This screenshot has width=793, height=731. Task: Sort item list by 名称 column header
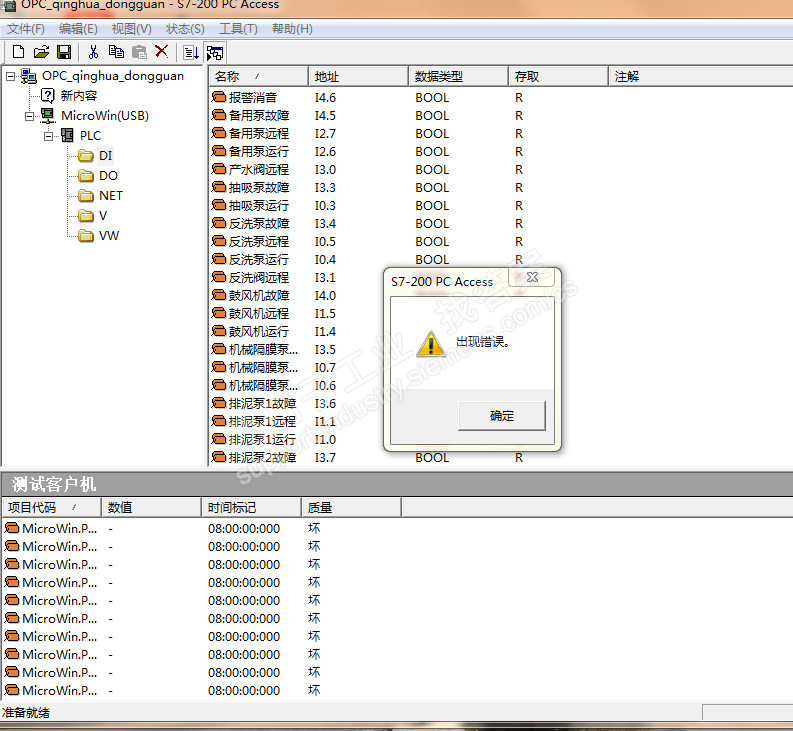click(x=258, y=76)
